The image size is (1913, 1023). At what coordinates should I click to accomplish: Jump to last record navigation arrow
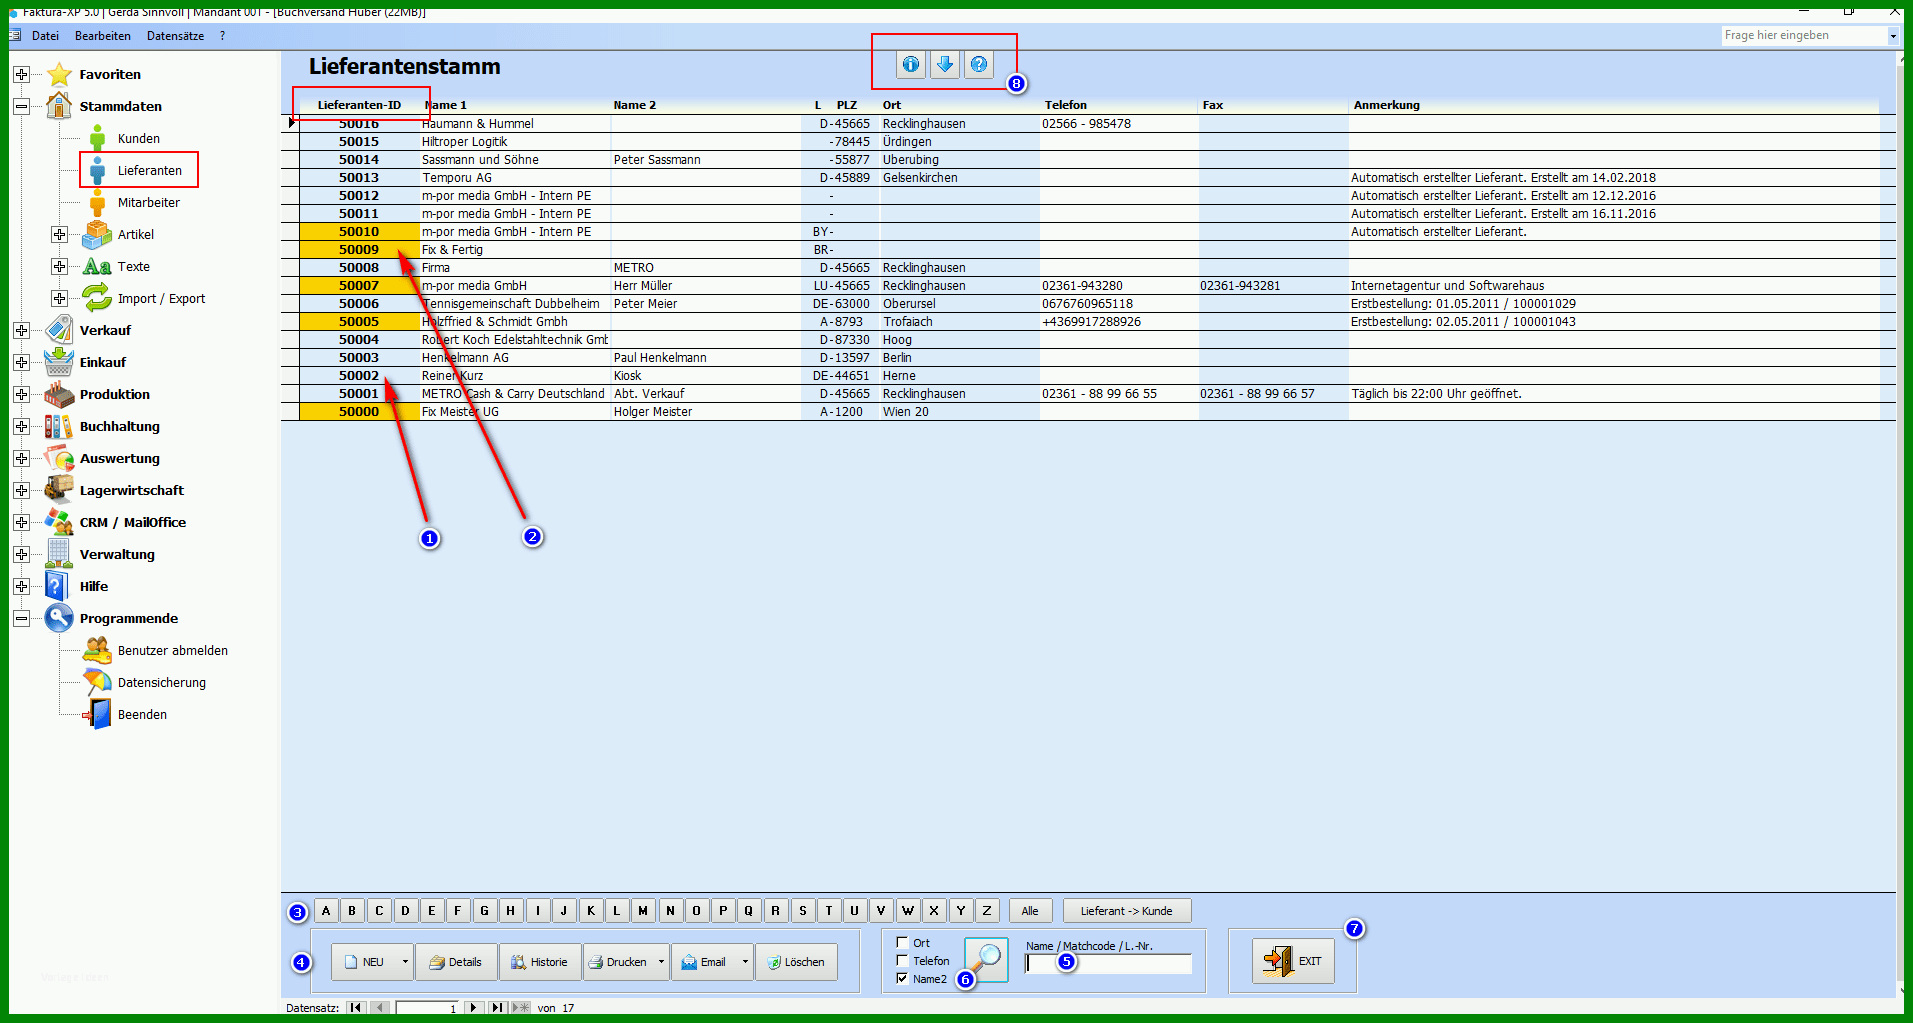pos(497,1007)
